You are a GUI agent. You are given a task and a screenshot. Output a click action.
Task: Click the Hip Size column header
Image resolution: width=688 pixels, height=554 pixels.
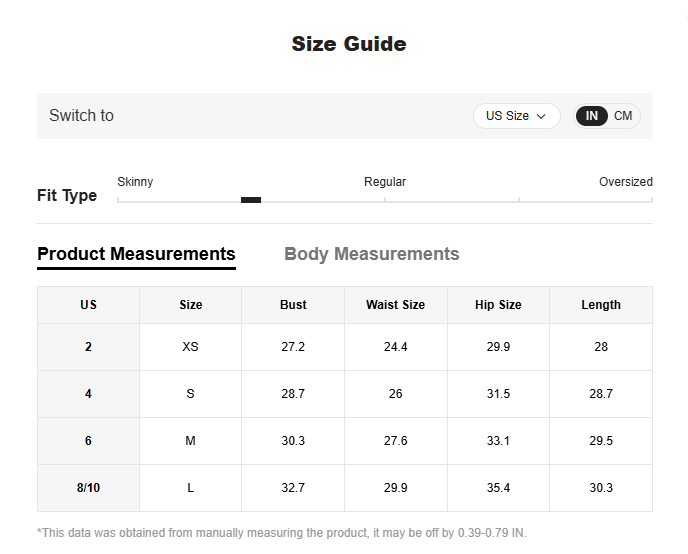pos(498,305)
